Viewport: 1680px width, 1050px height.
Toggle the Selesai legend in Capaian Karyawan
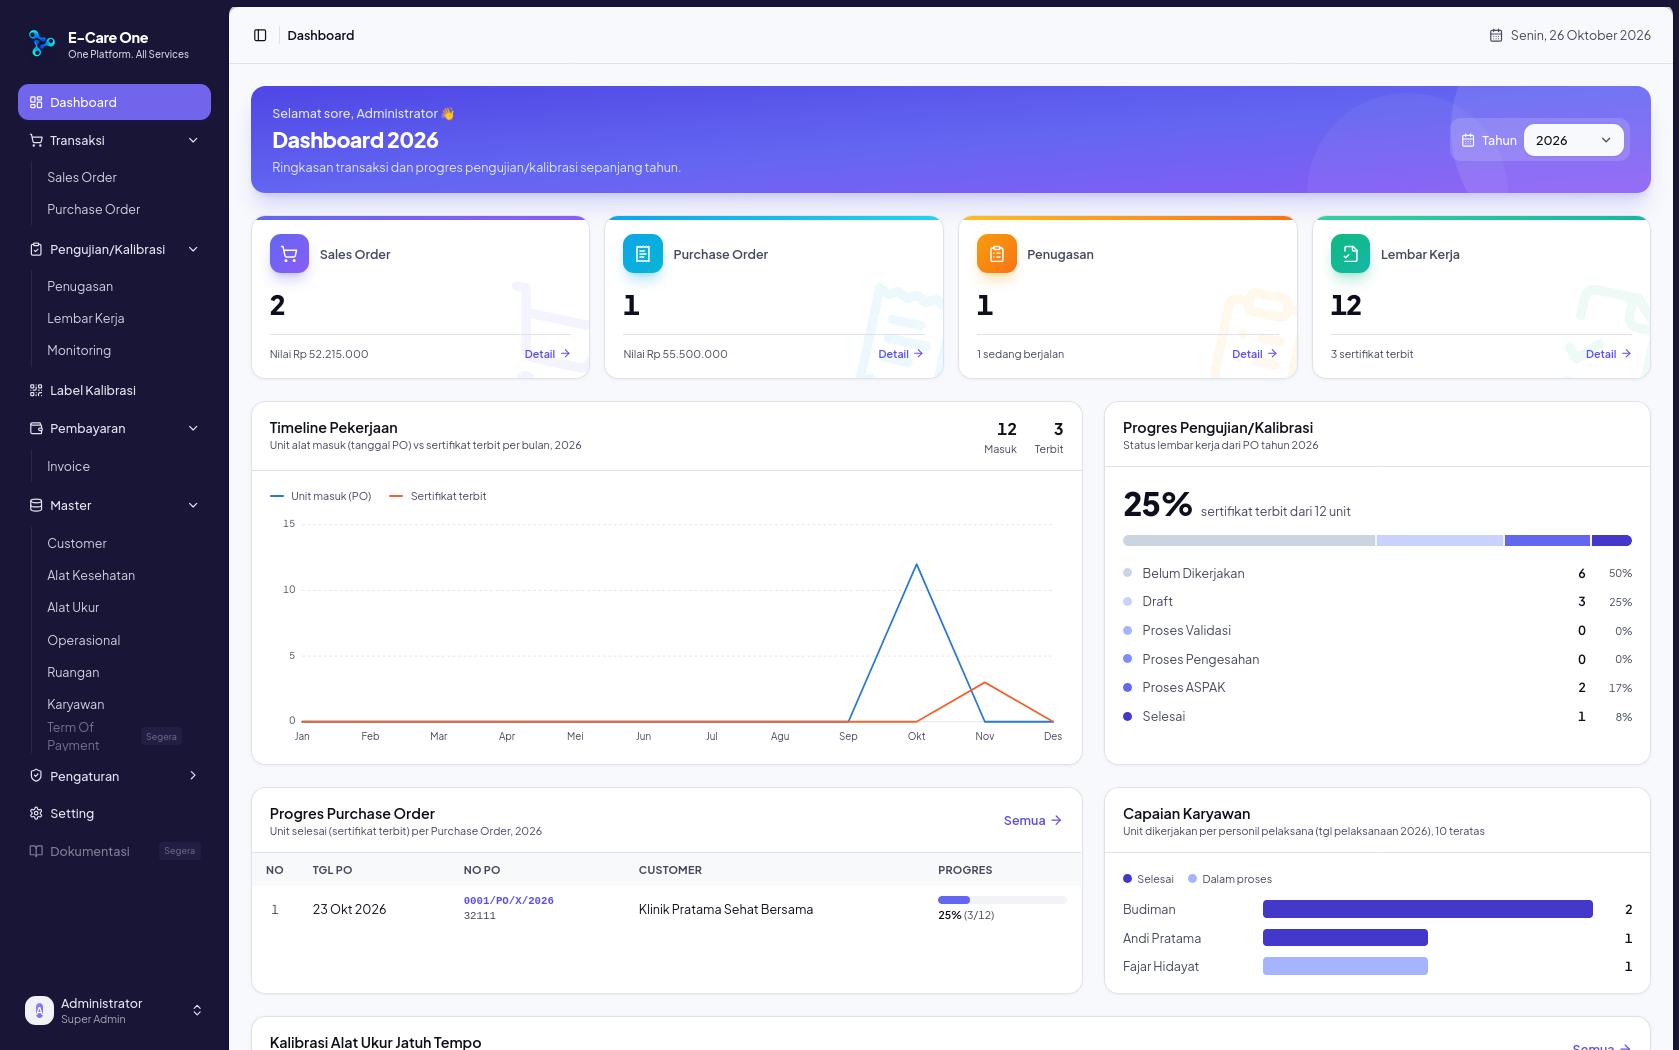click(1148, 879)
